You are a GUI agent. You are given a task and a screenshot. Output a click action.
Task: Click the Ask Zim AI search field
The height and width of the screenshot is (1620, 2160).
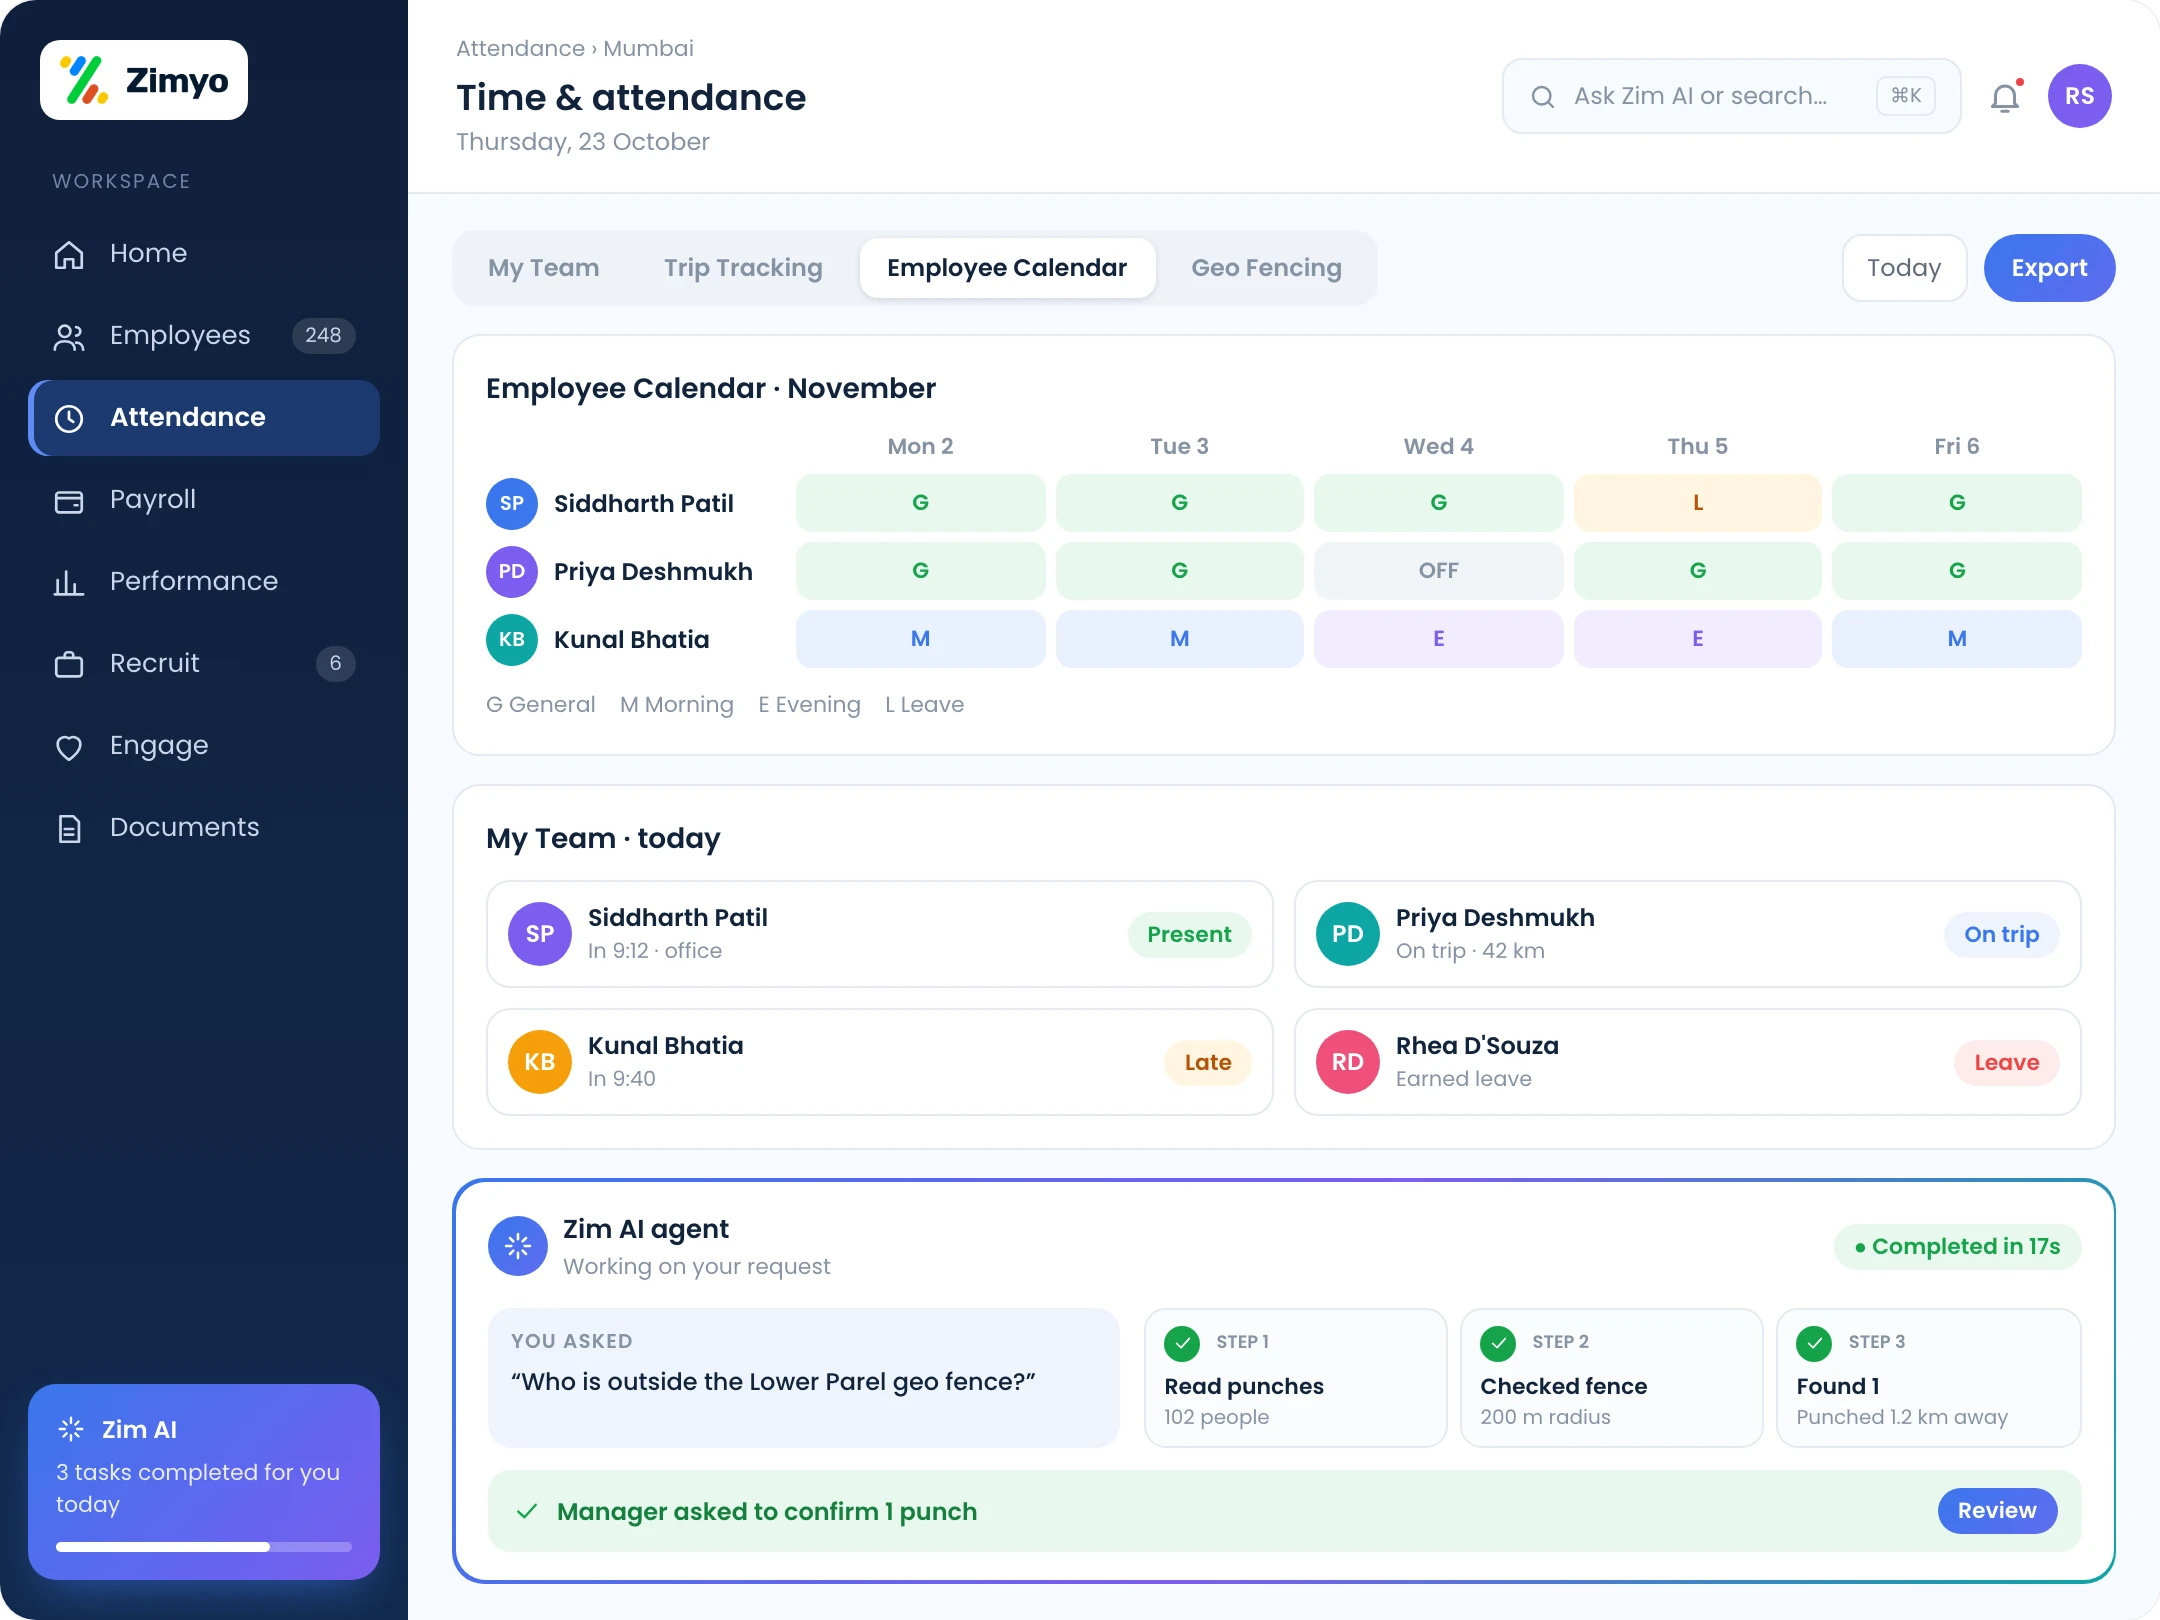1731,96
